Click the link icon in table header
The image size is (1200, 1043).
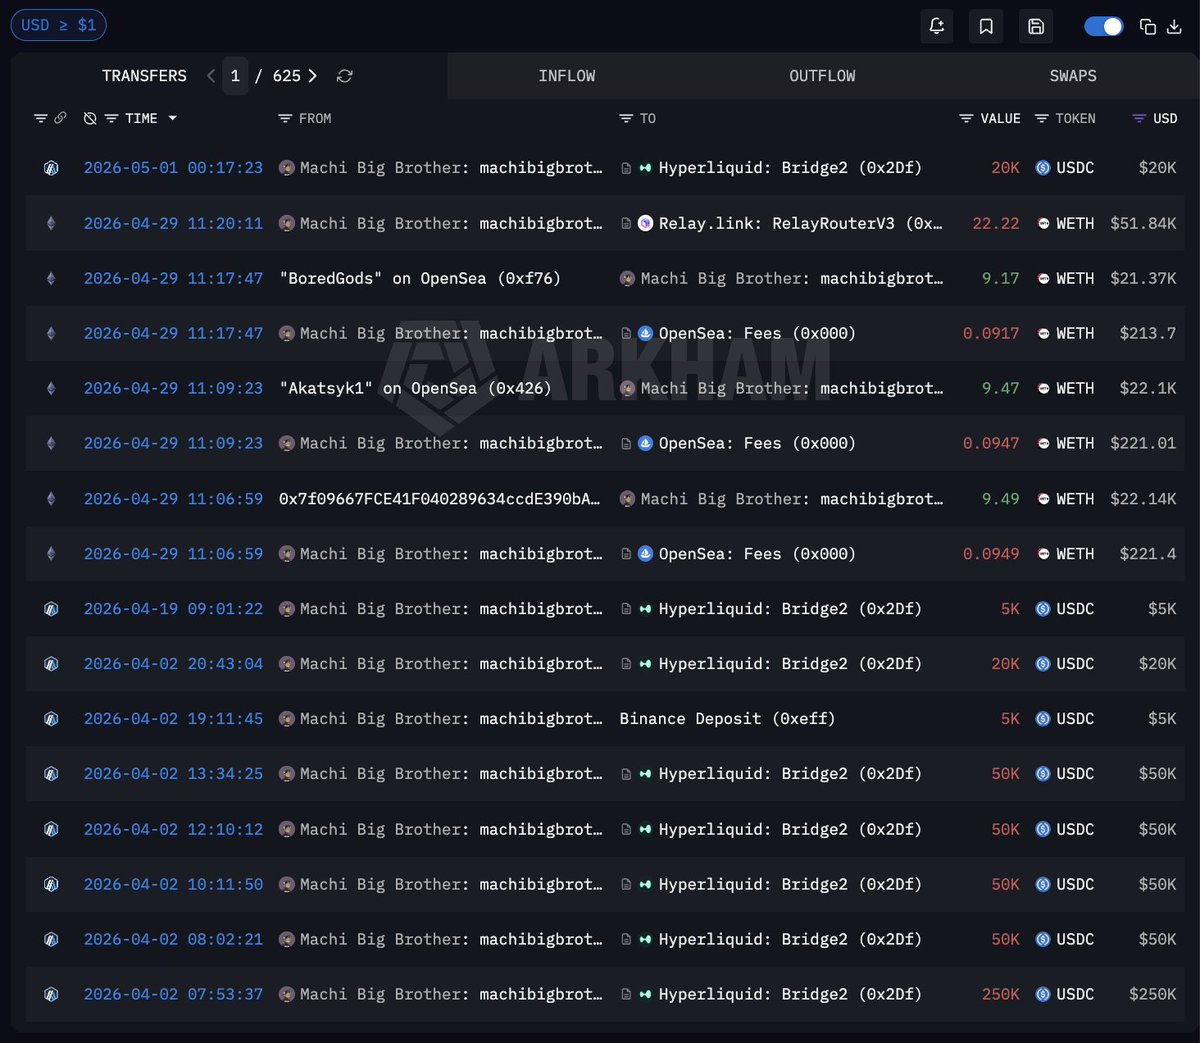(60, 118)
